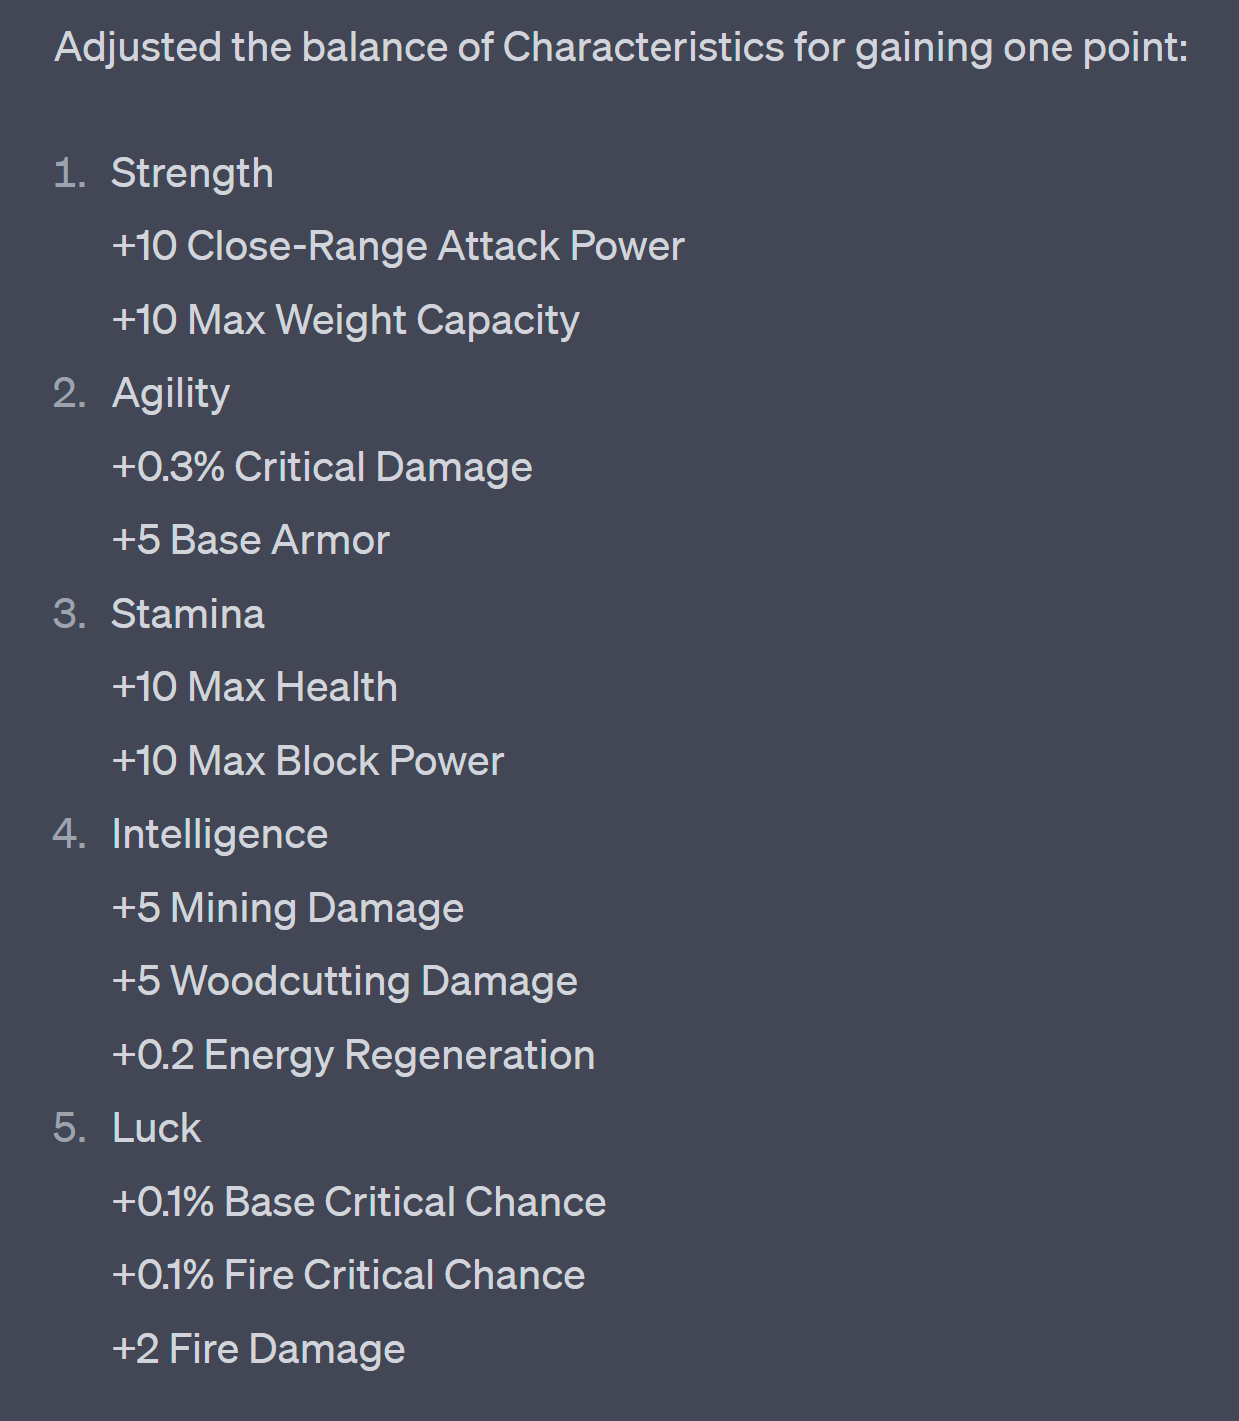Click the heading about adjusted Characteristics balance
The height and width of the screenshot is (1421, 1239).
620,48
